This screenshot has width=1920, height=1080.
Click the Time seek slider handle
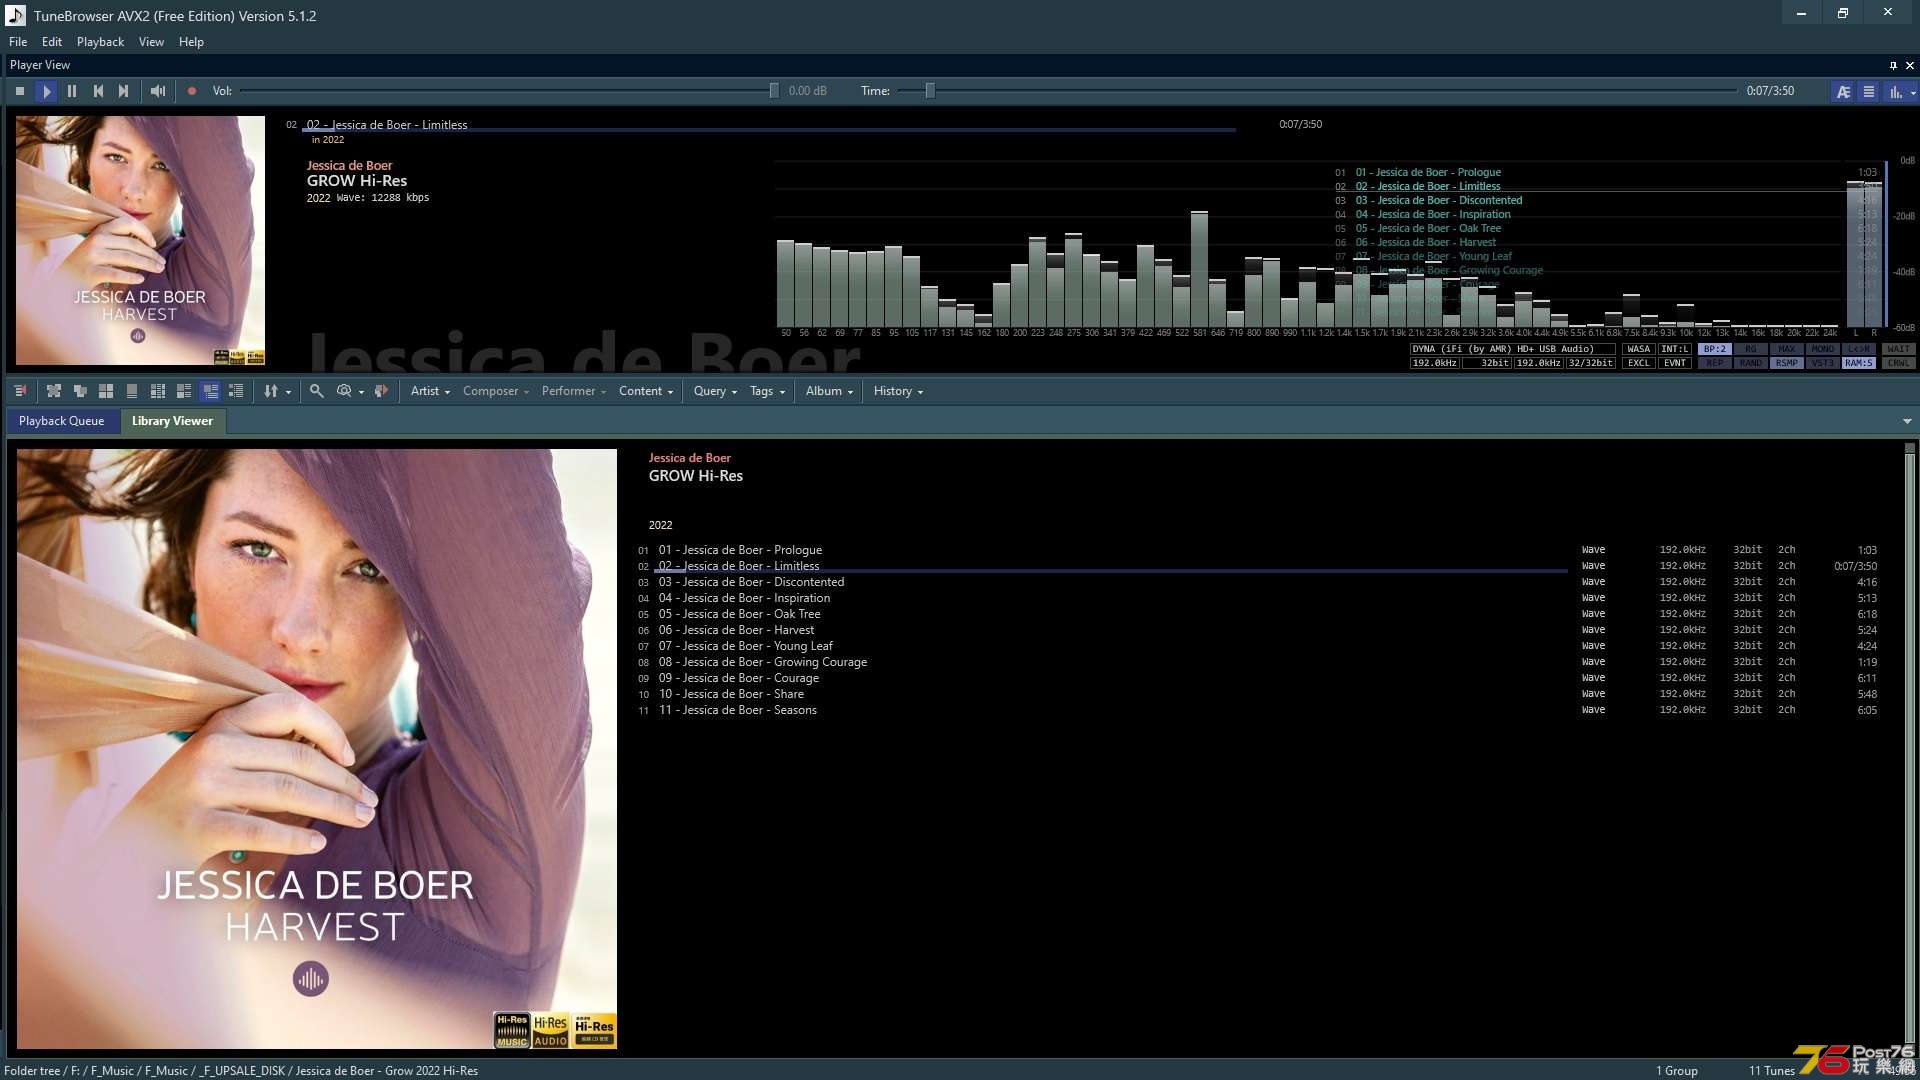pos(930,91)
